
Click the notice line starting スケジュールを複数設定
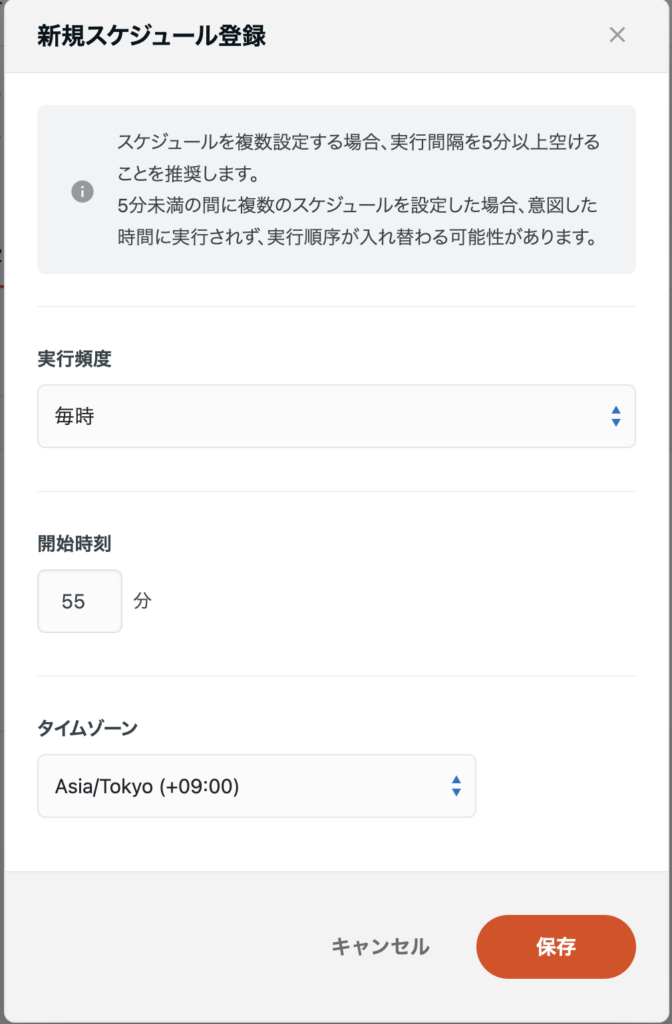358,142
